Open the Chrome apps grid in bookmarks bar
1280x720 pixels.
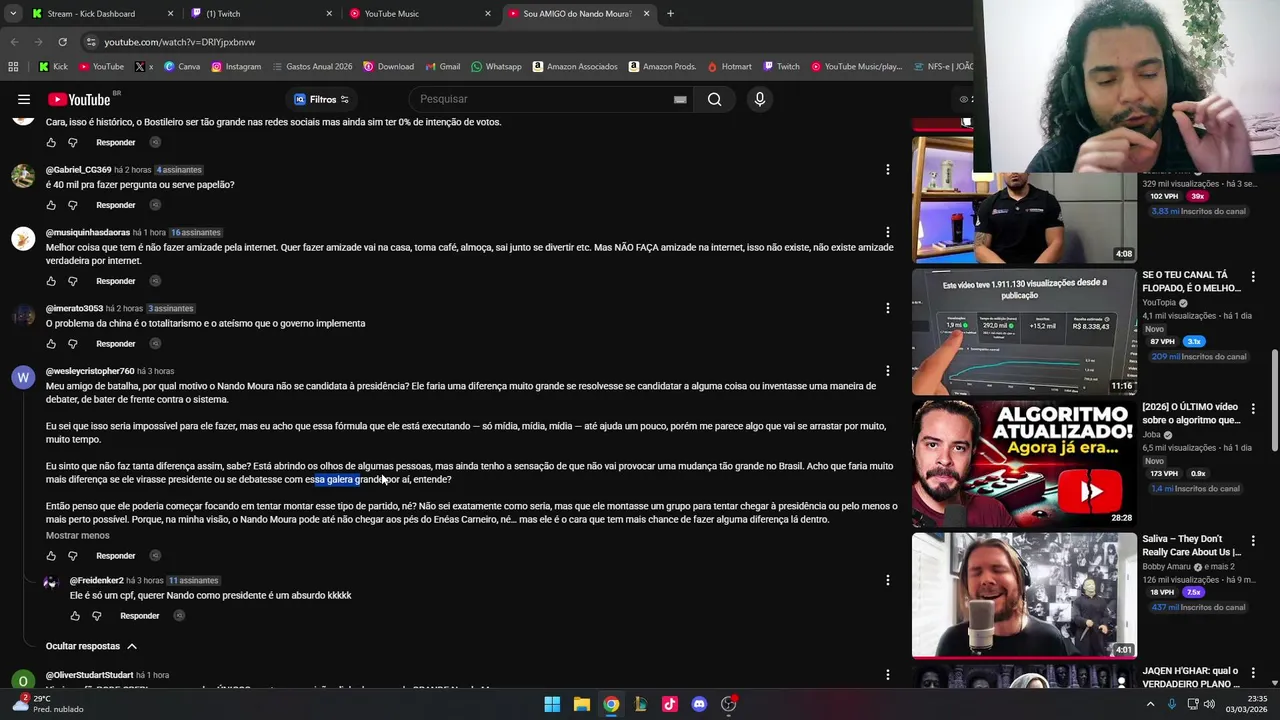[13, 67]
